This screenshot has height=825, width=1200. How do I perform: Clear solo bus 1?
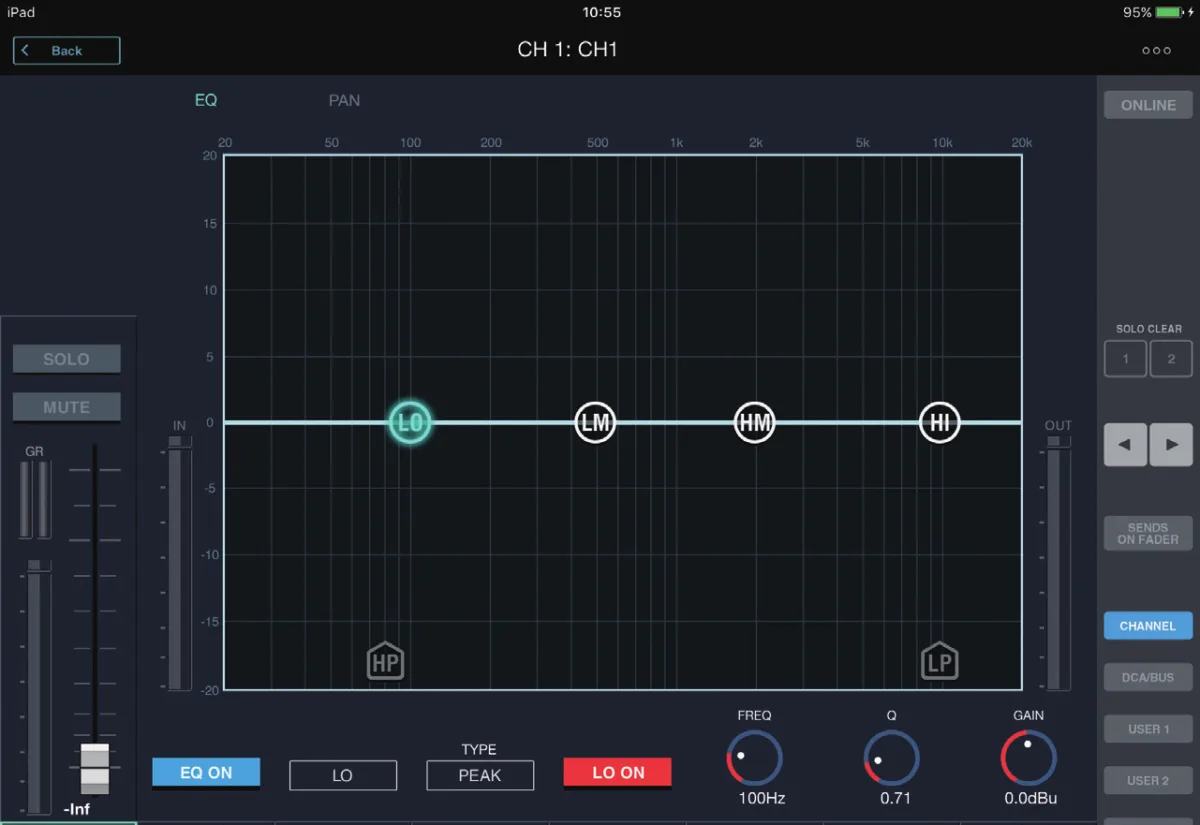click(1125, 359)
